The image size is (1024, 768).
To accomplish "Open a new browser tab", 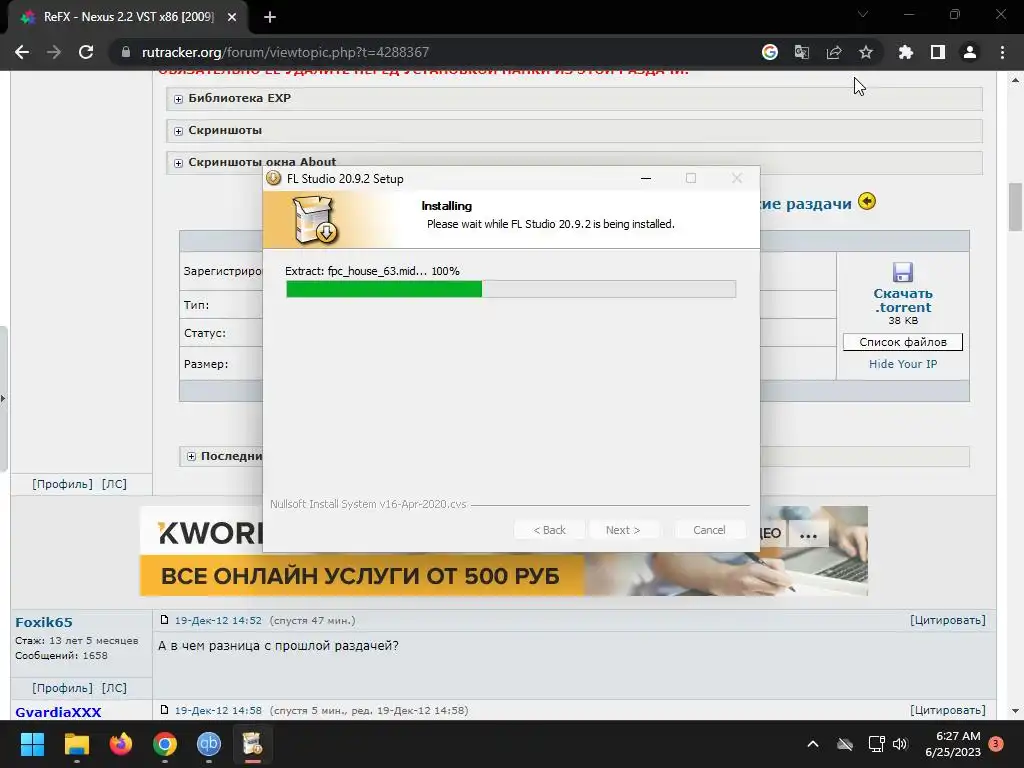I will coord(270,17).
